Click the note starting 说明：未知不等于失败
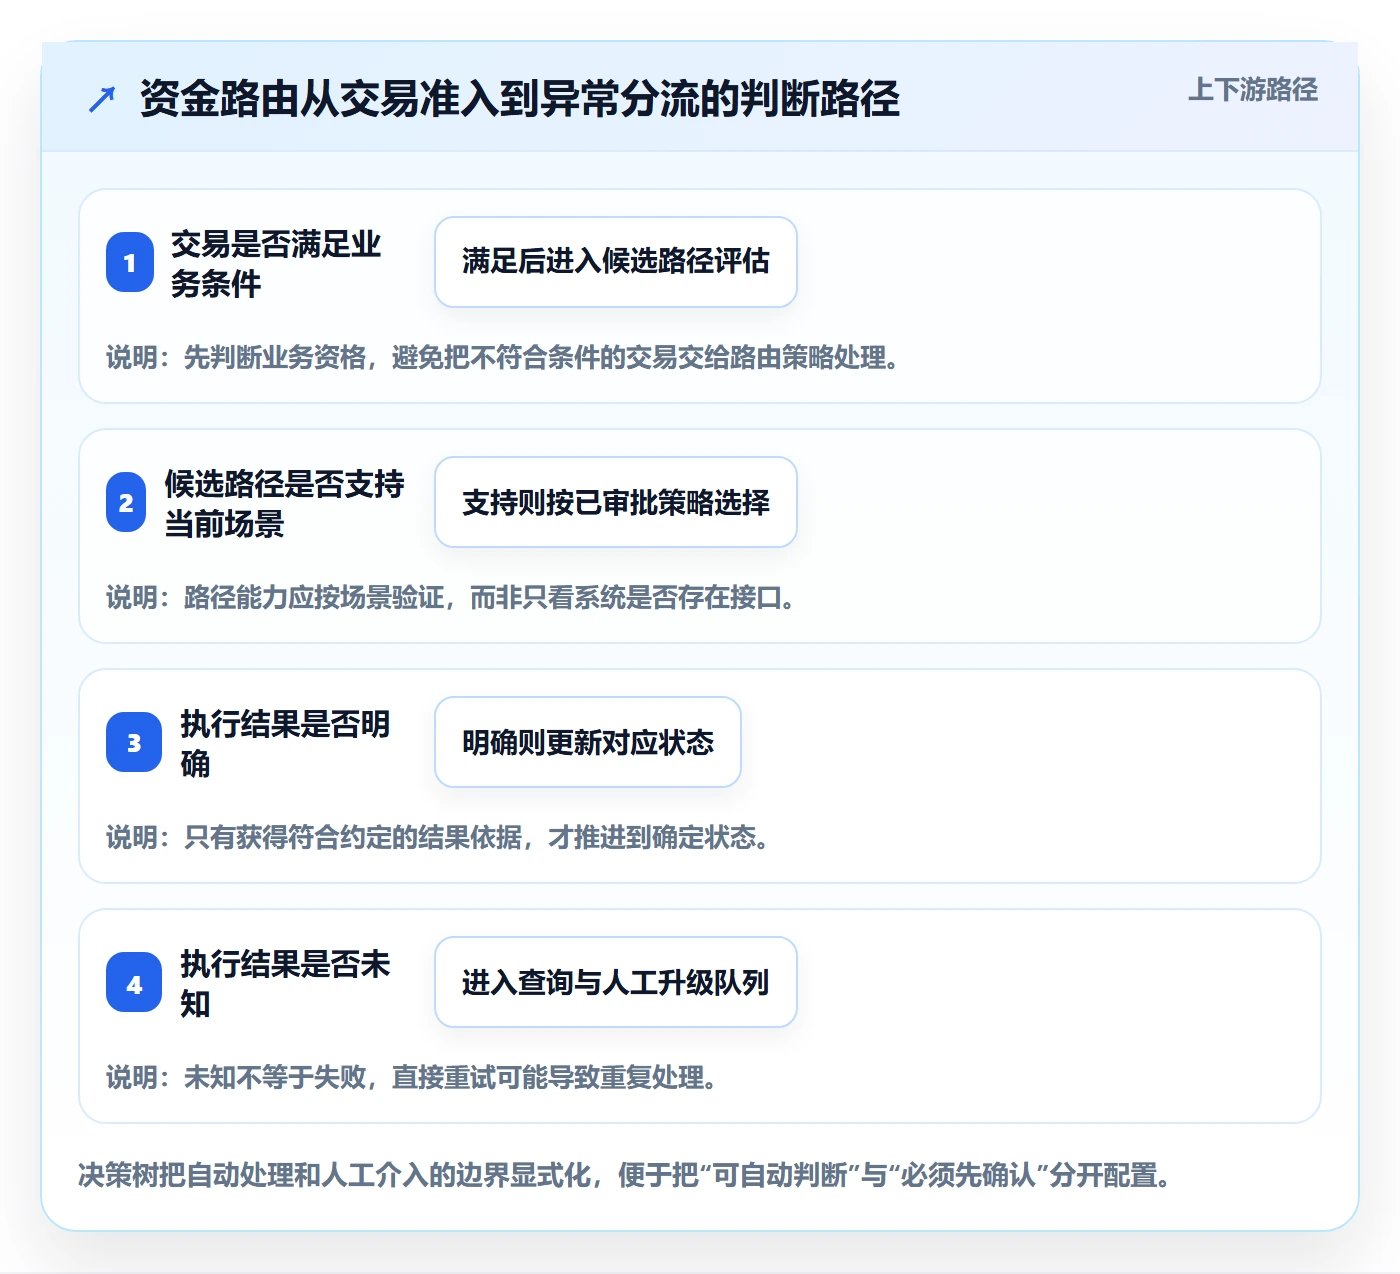This screenshot has width=1400, height=1274. tap(412, 1078)
